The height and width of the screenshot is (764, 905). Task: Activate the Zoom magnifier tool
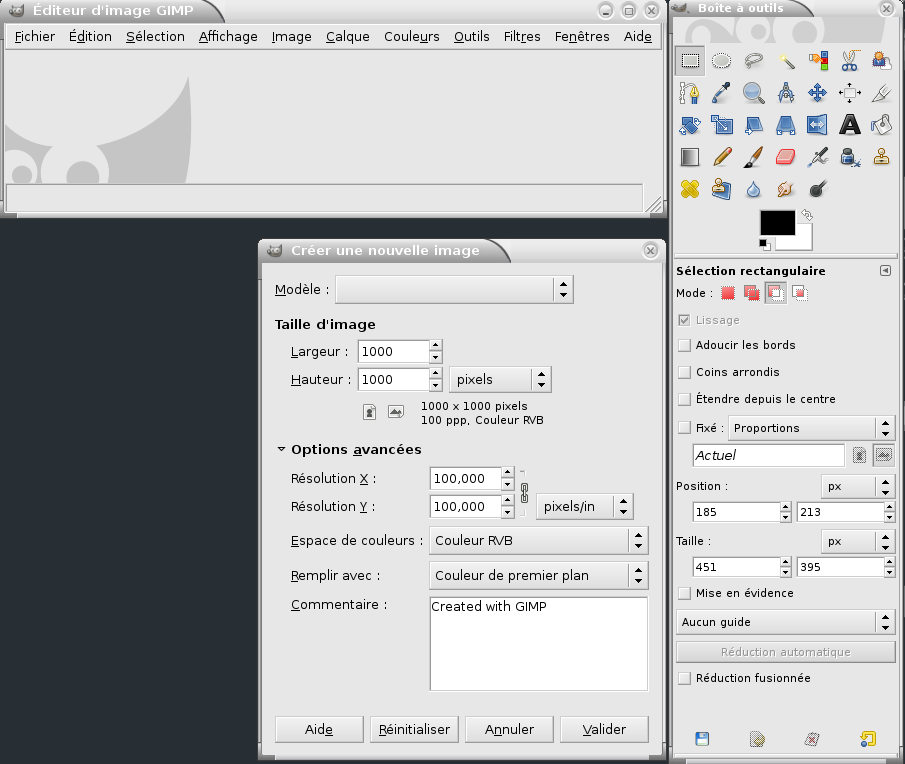[753, 93]
